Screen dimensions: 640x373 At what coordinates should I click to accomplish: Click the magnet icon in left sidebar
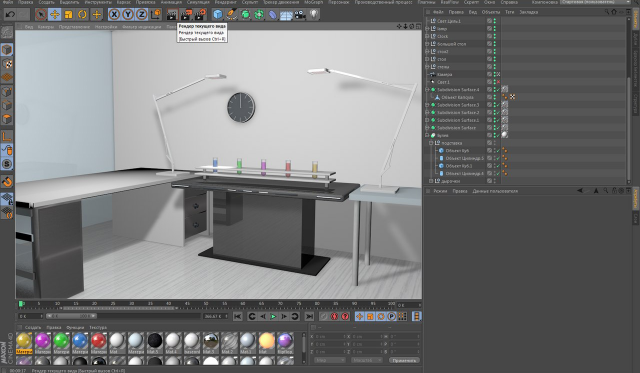(7, 182)
